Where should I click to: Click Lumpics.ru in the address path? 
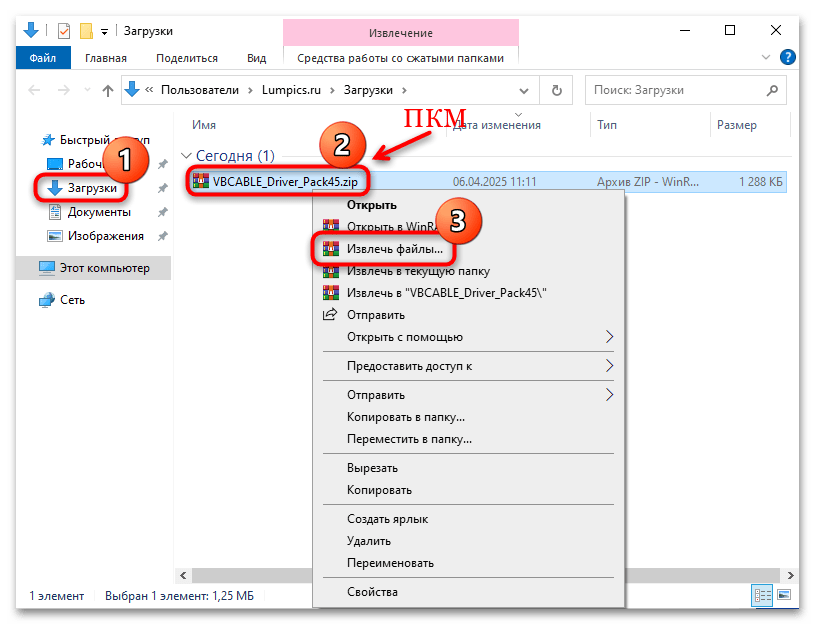click(x=291, y=90)
